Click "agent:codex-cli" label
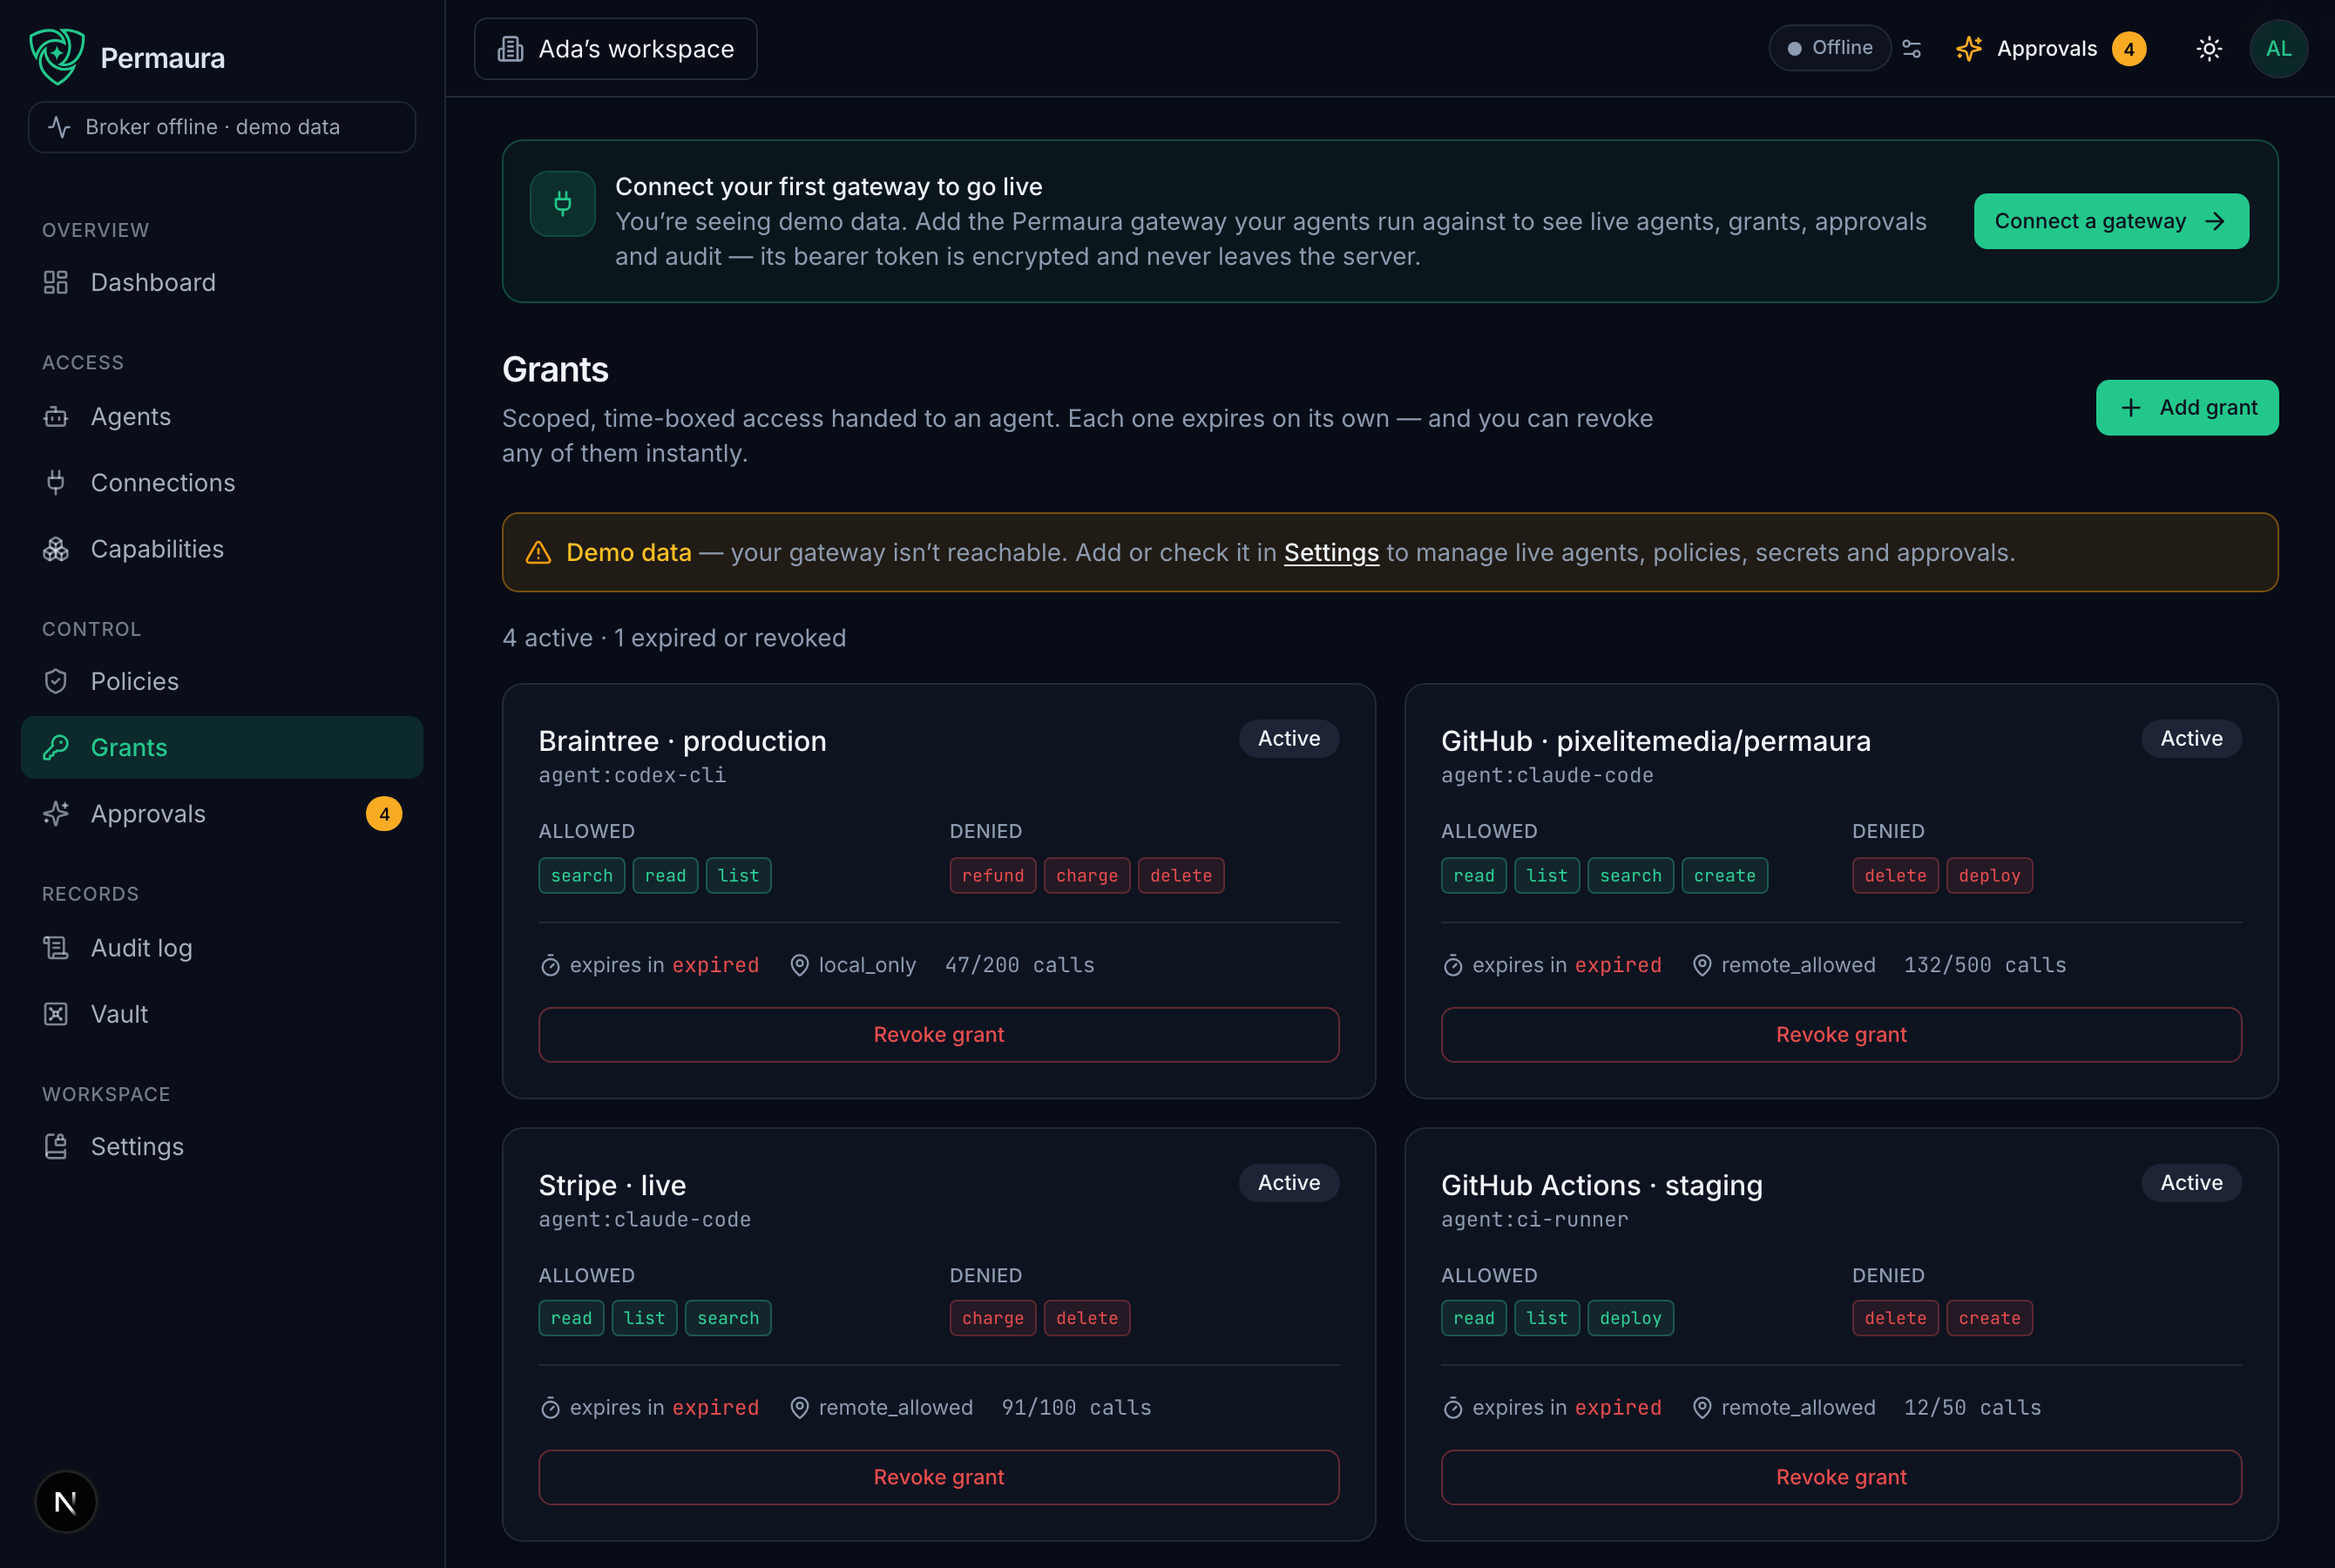The width and height of the screenshot is (2335, 1568). coord(632,775)
